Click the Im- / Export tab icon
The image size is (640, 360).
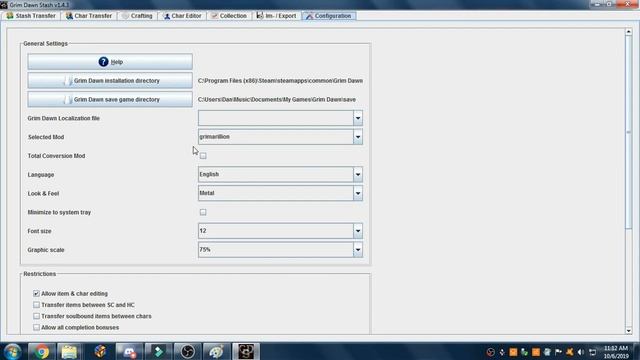tap(260, 16)
